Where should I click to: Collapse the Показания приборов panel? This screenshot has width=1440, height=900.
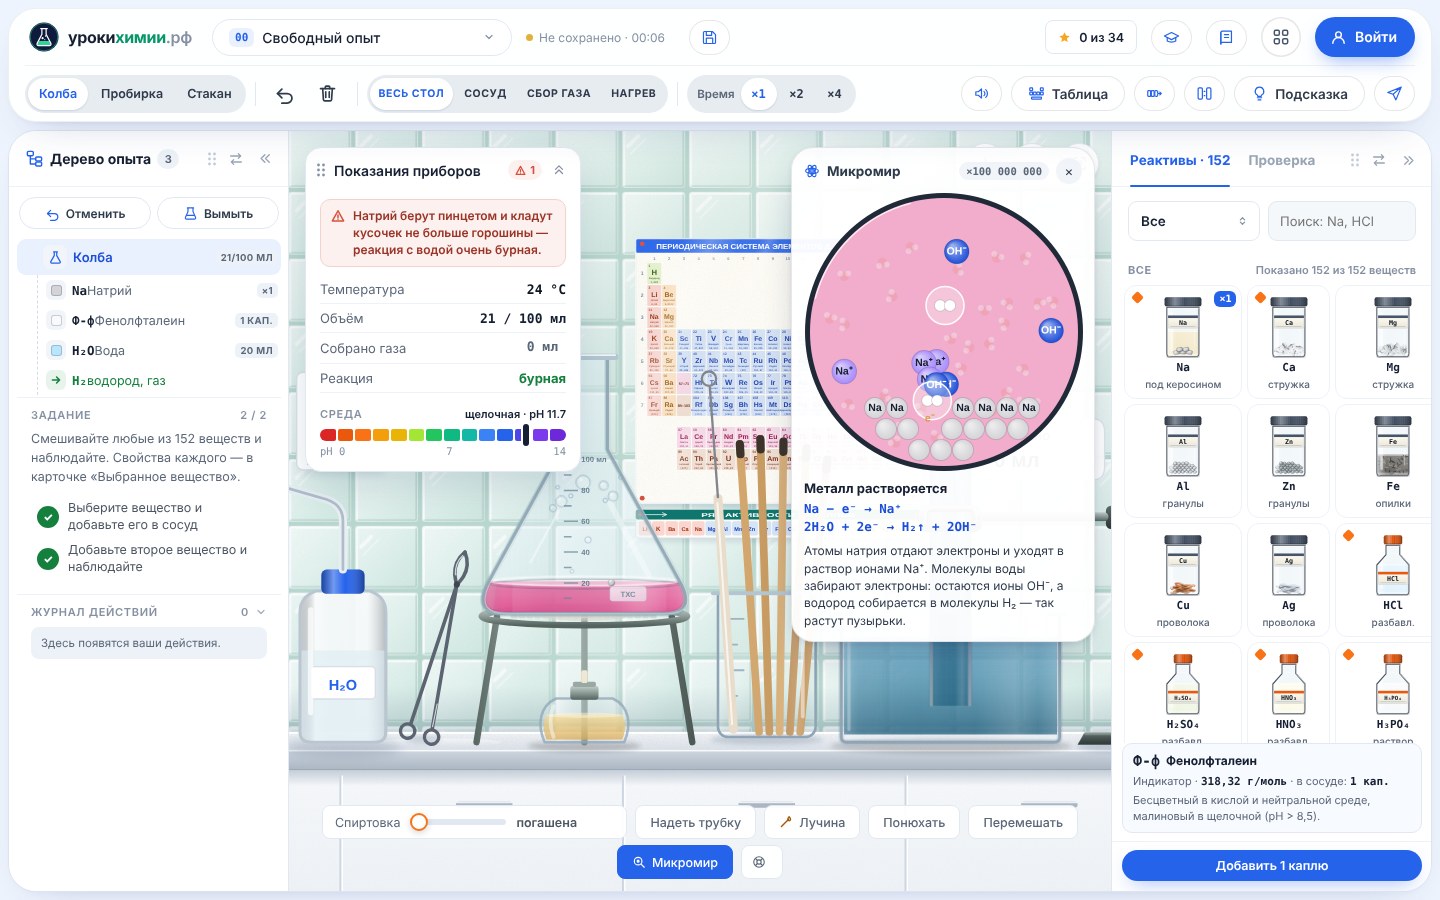pyautogui.click(x=559, y=171)
